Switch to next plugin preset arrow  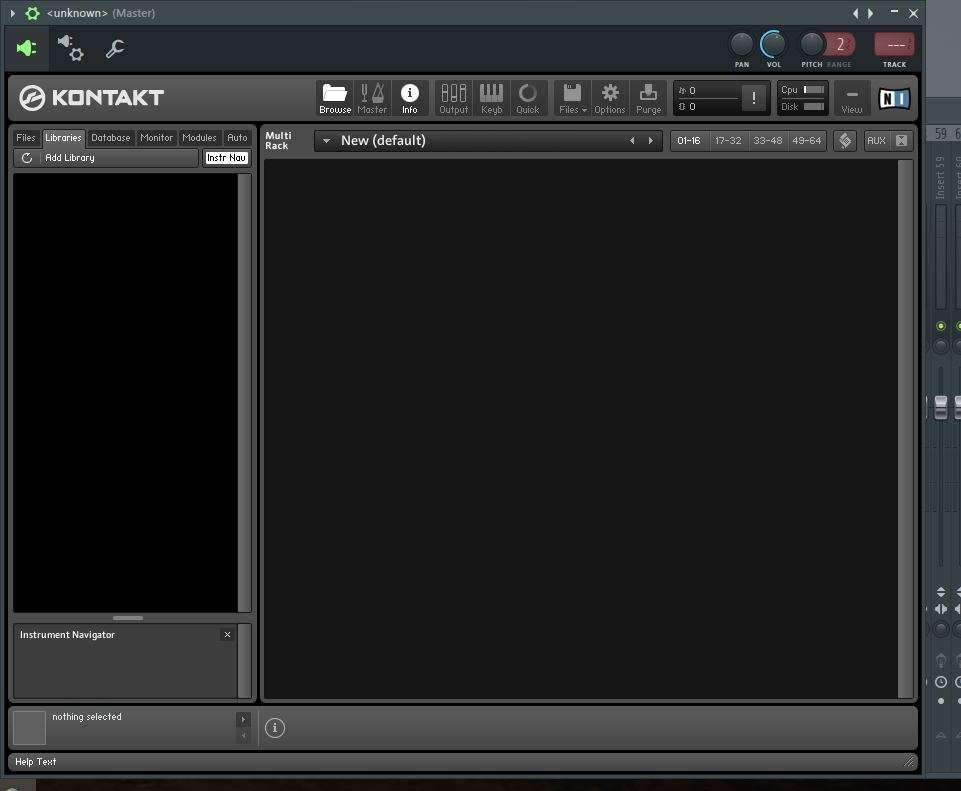point(870,13)
